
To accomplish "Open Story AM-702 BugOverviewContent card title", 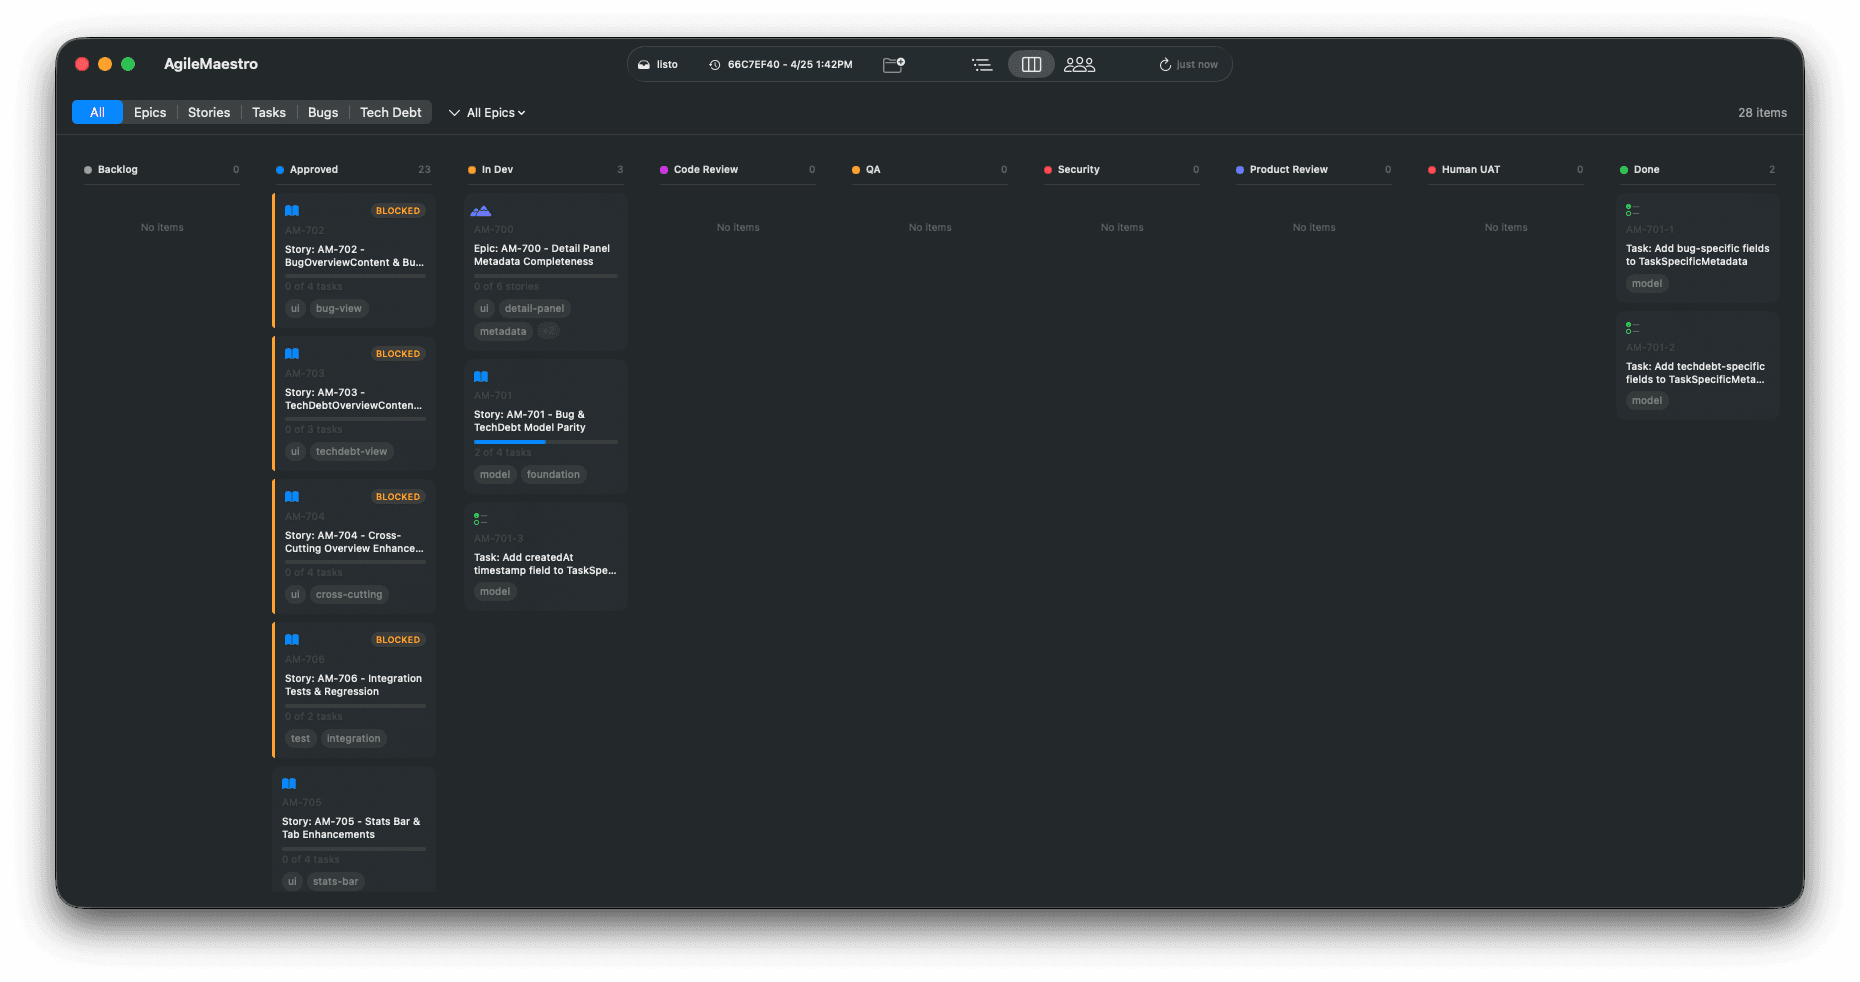I will (354, 256).
